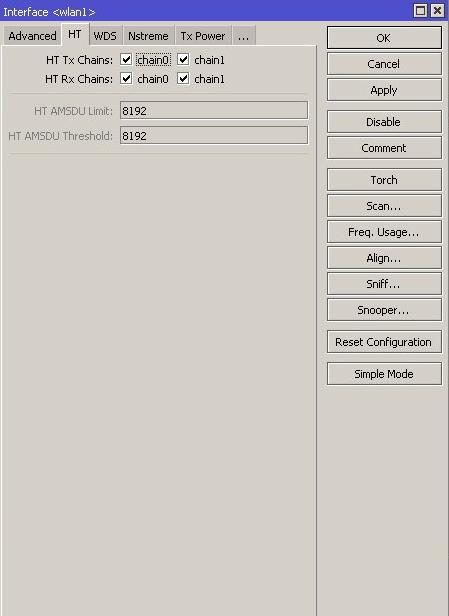Apply the interface settings
This screenshot has height=616, width=449.
tap(384, 90)
